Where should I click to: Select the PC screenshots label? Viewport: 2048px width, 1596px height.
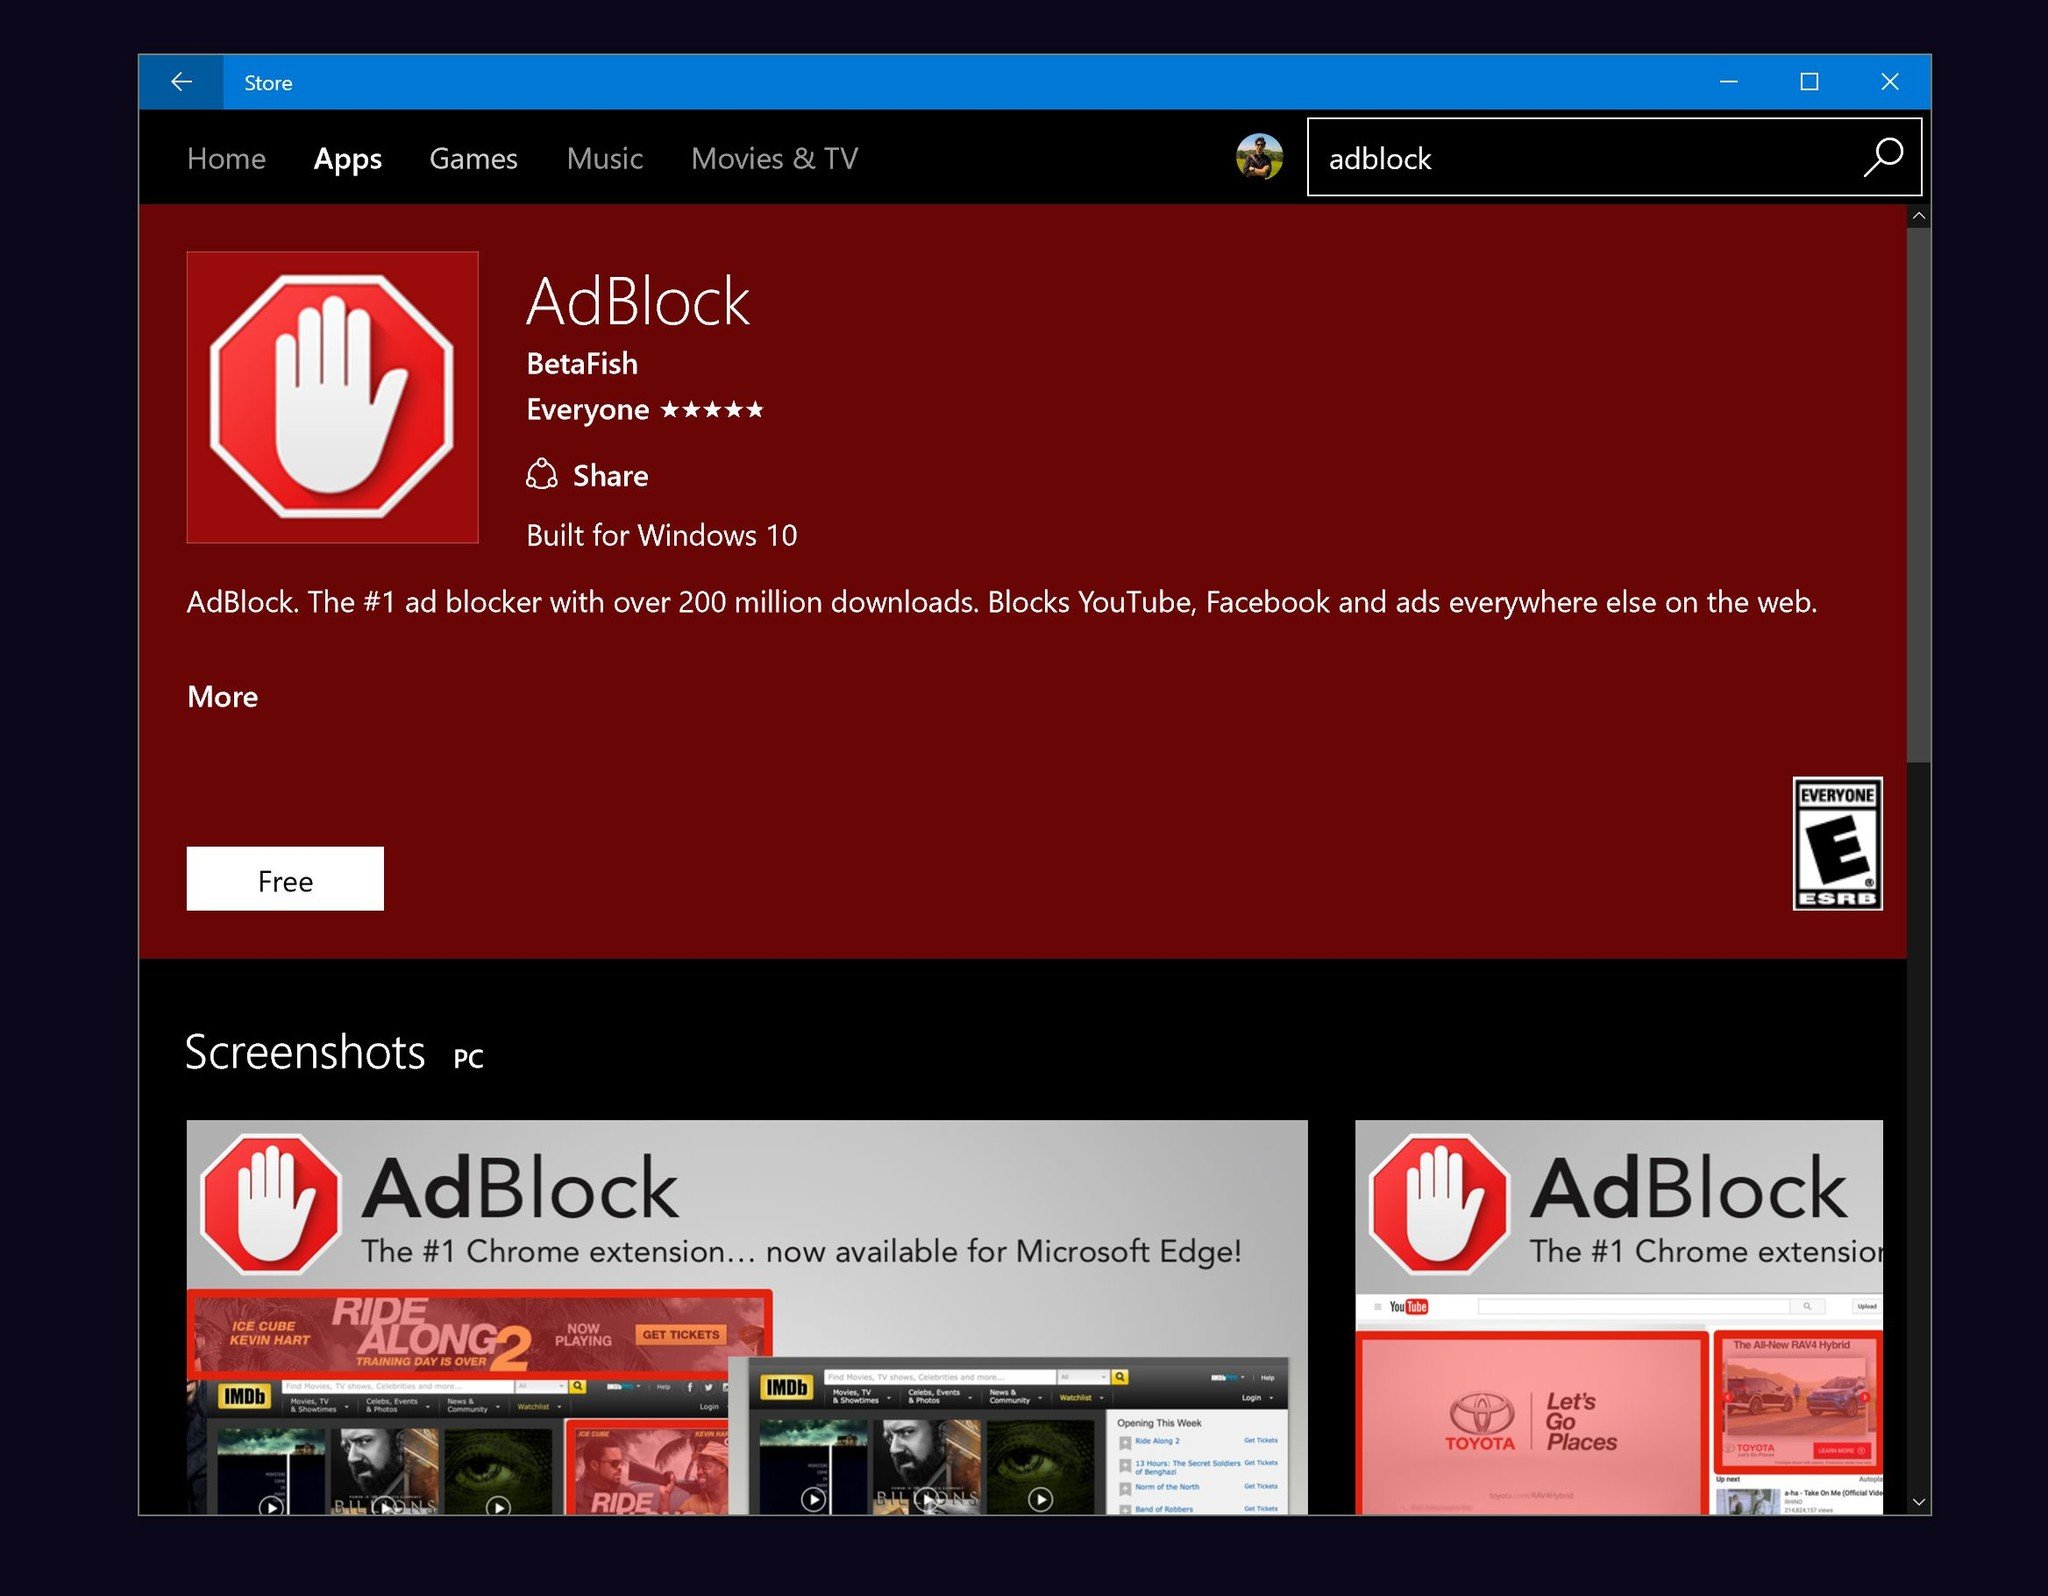point(468,1058)
